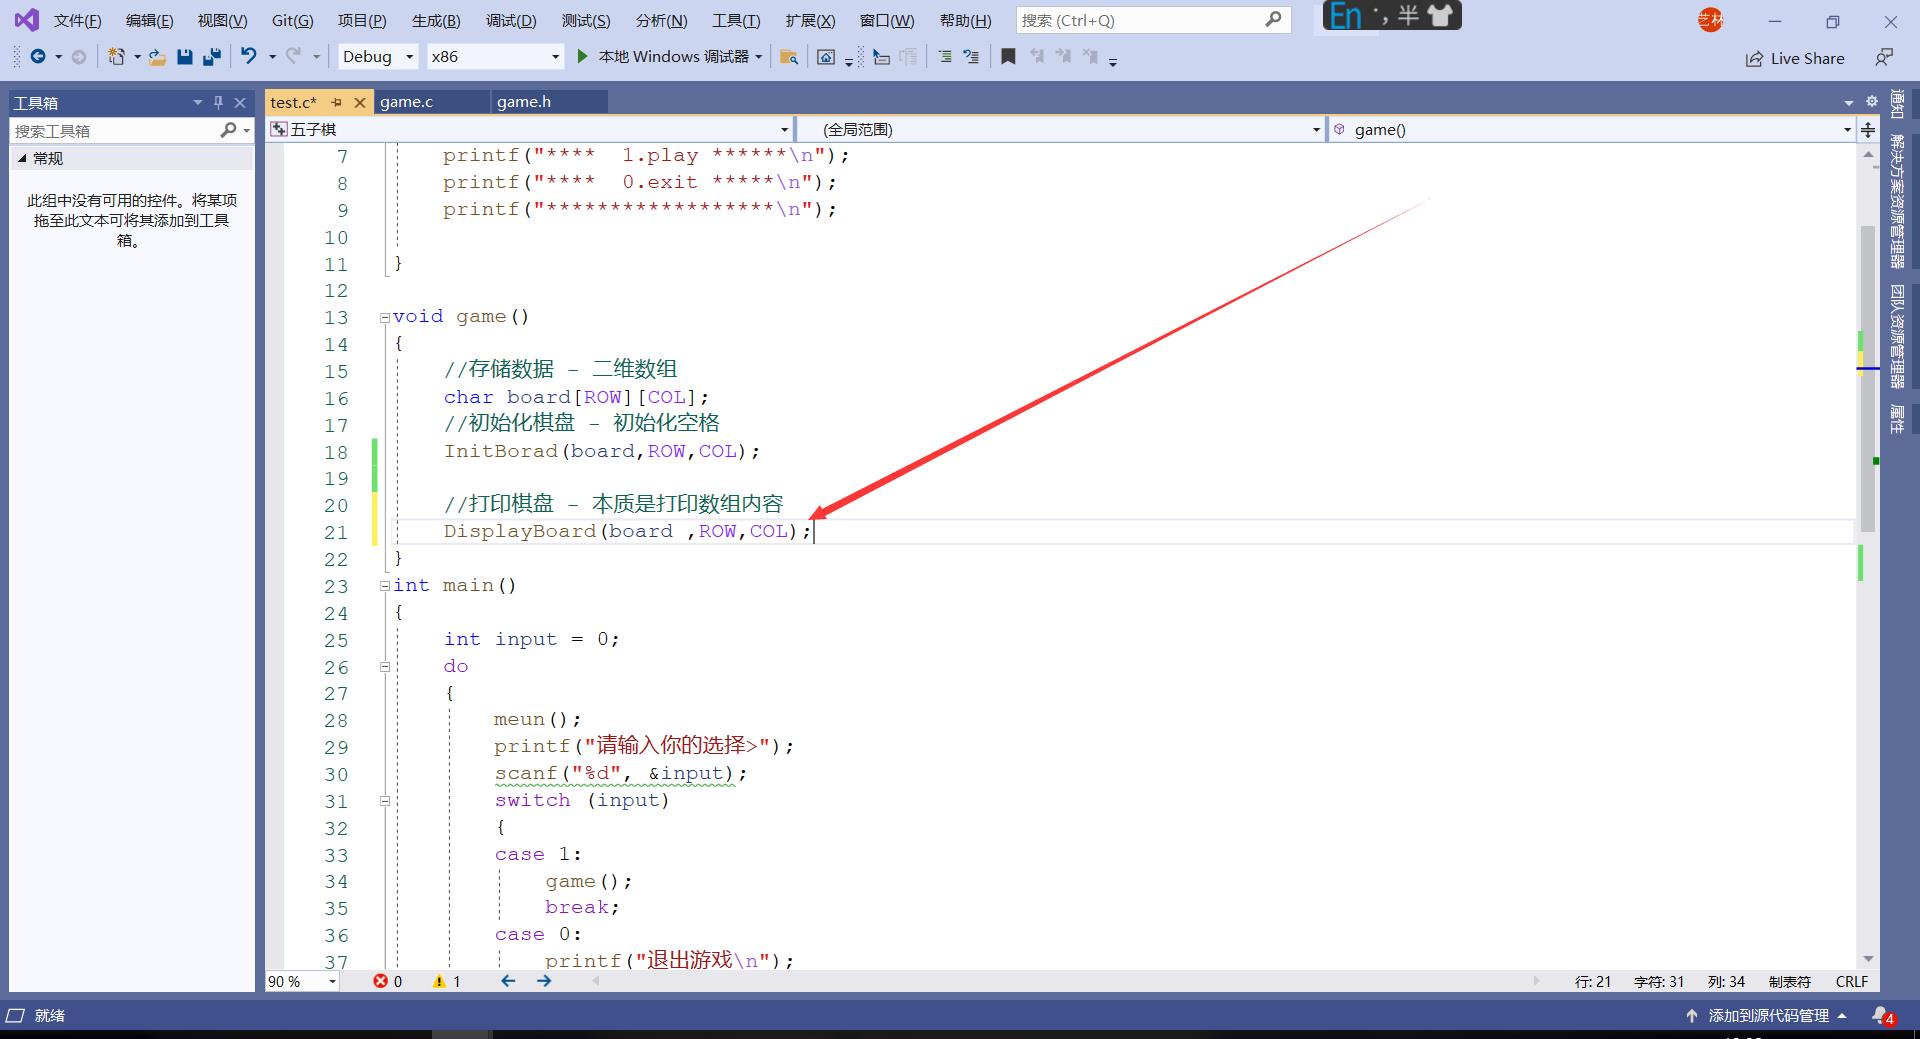Click the error count indicator
Image resolution: width=1920 pixels, height=1039 pixels.
coord(388,982)
